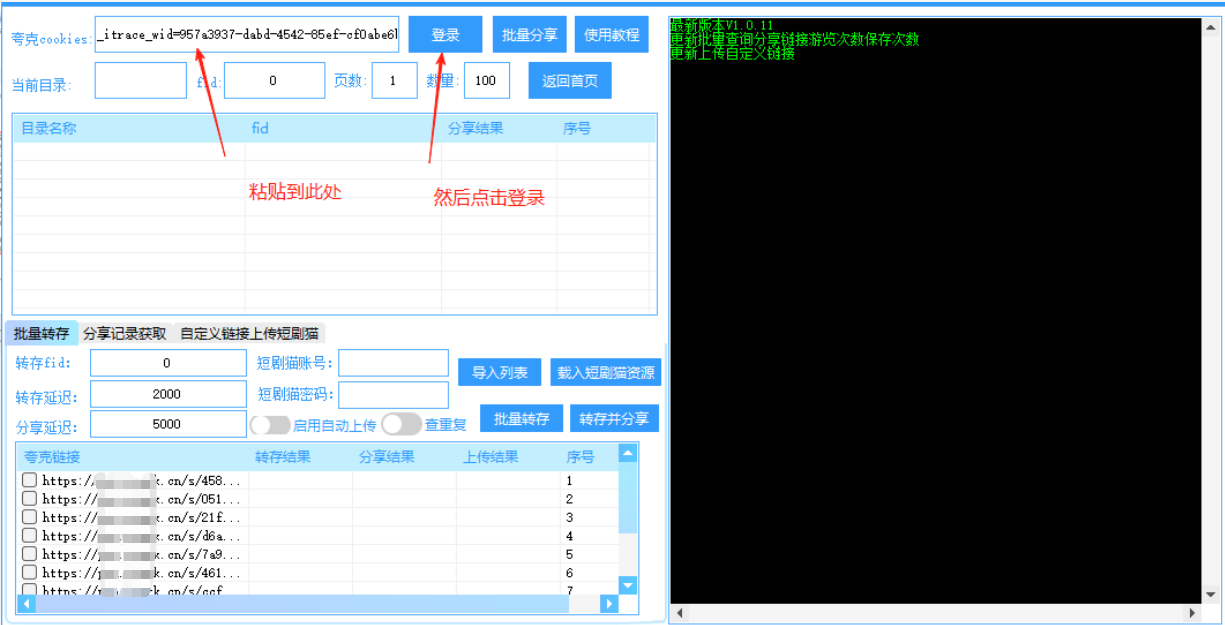Viewport: 1225px width, 625px height.
Task: Click the fid column header in directory table
Action: click(x=343, y=128)
